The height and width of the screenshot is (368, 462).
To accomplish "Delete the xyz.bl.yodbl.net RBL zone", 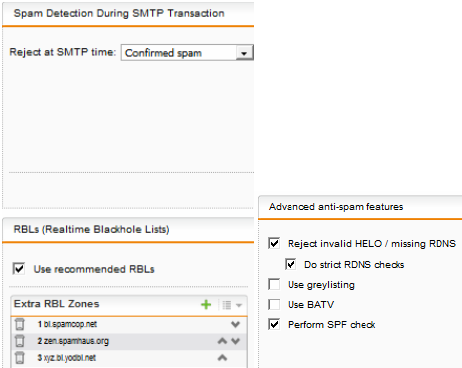I will [20, 358].
